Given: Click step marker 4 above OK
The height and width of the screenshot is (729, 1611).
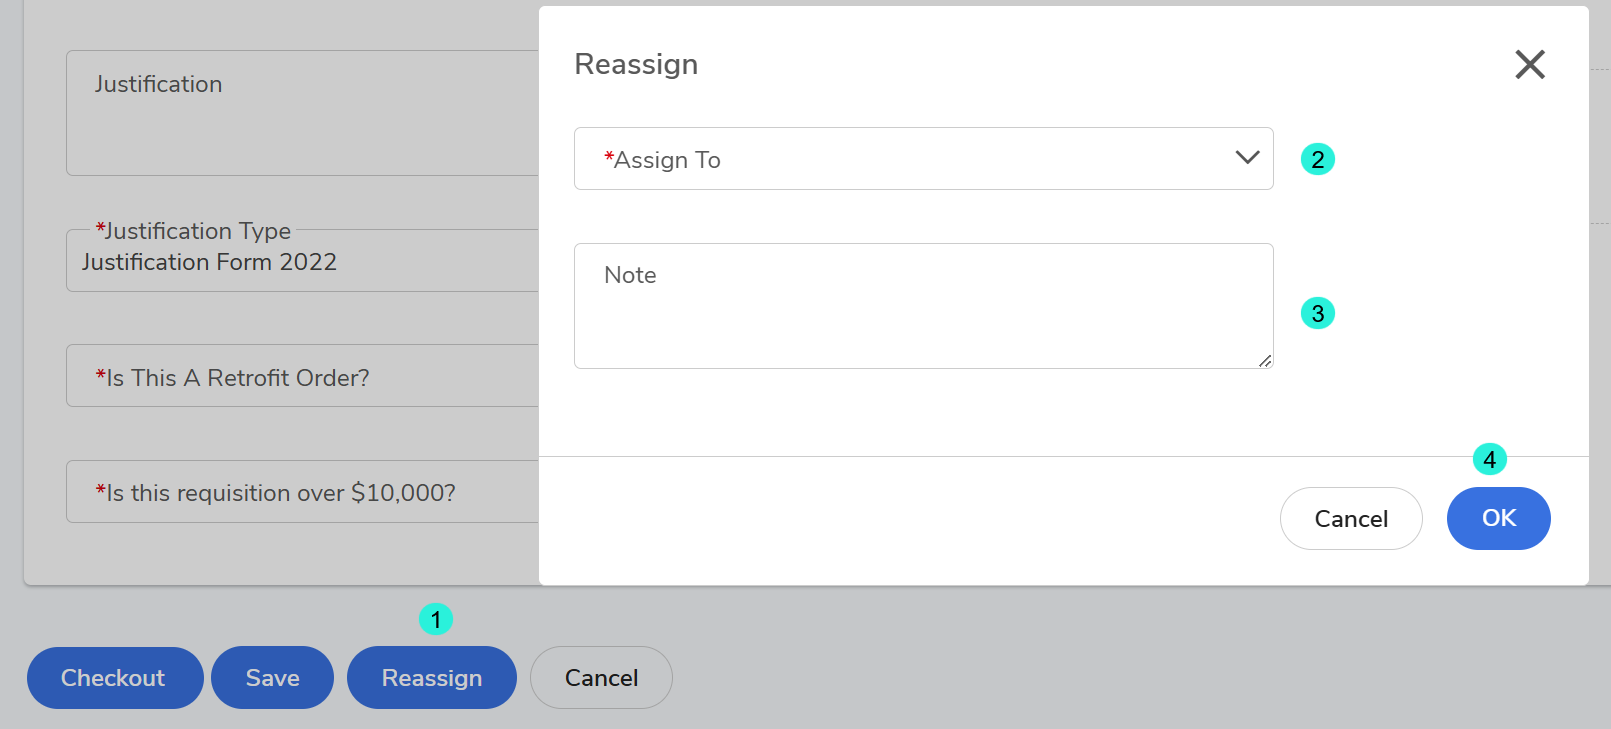Looking at the screenshot, I should (x=1489, y=460).
